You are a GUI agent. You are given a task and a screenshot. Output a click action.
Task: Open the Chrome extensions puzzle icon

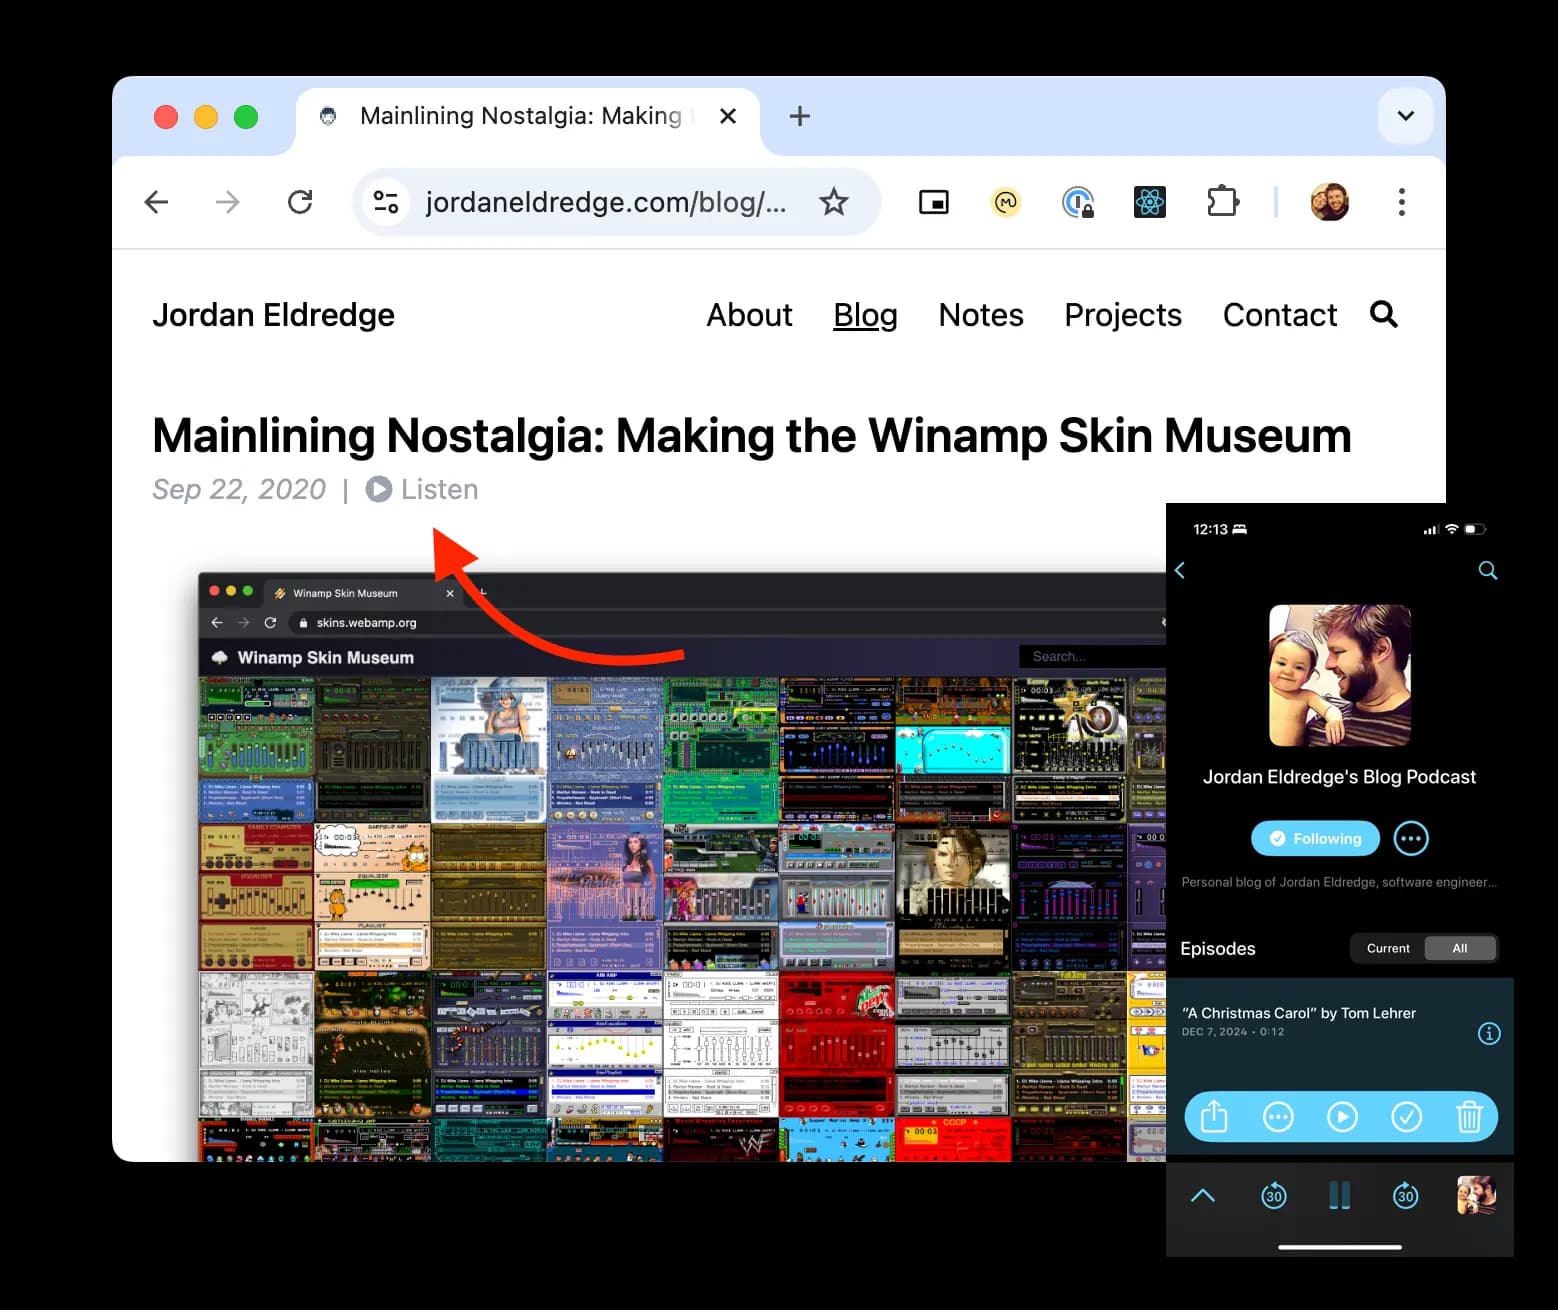(x=1222, y=203)
